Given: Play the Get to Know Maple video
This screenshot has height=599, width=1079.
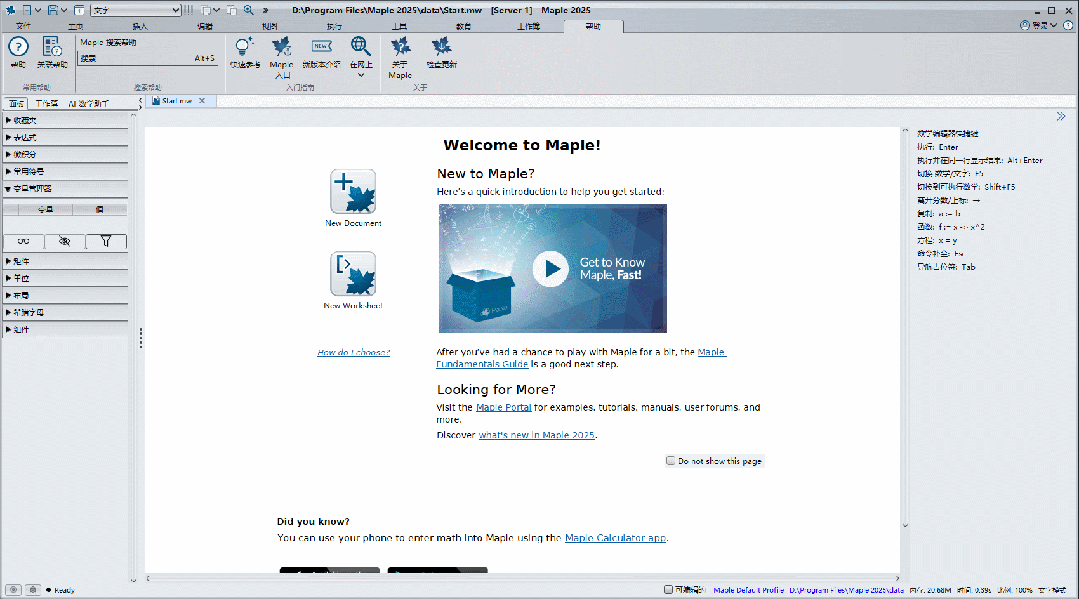Looking at the screenshot, I should (551, 269).
